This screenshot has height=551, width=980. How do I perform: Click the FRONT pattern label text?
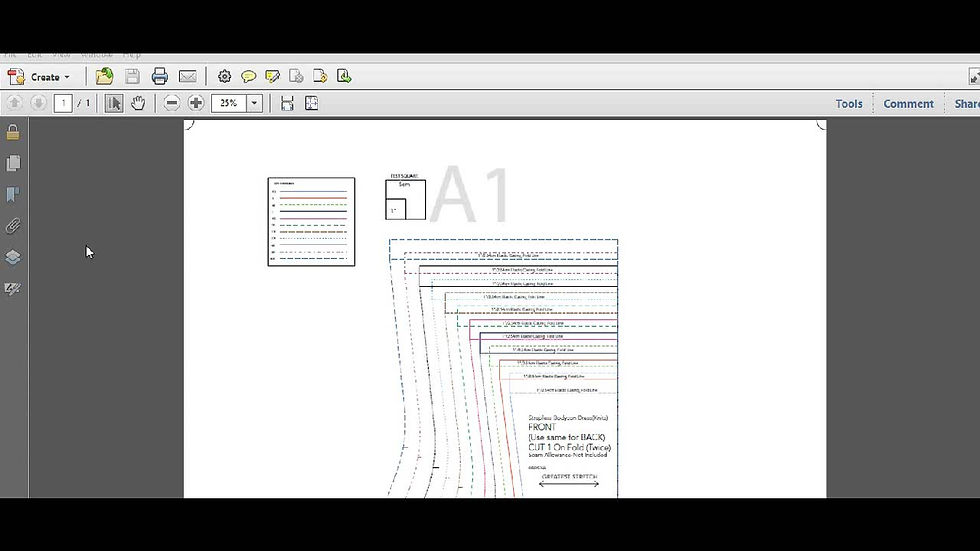pyautogui.click(x=542, y=427)
